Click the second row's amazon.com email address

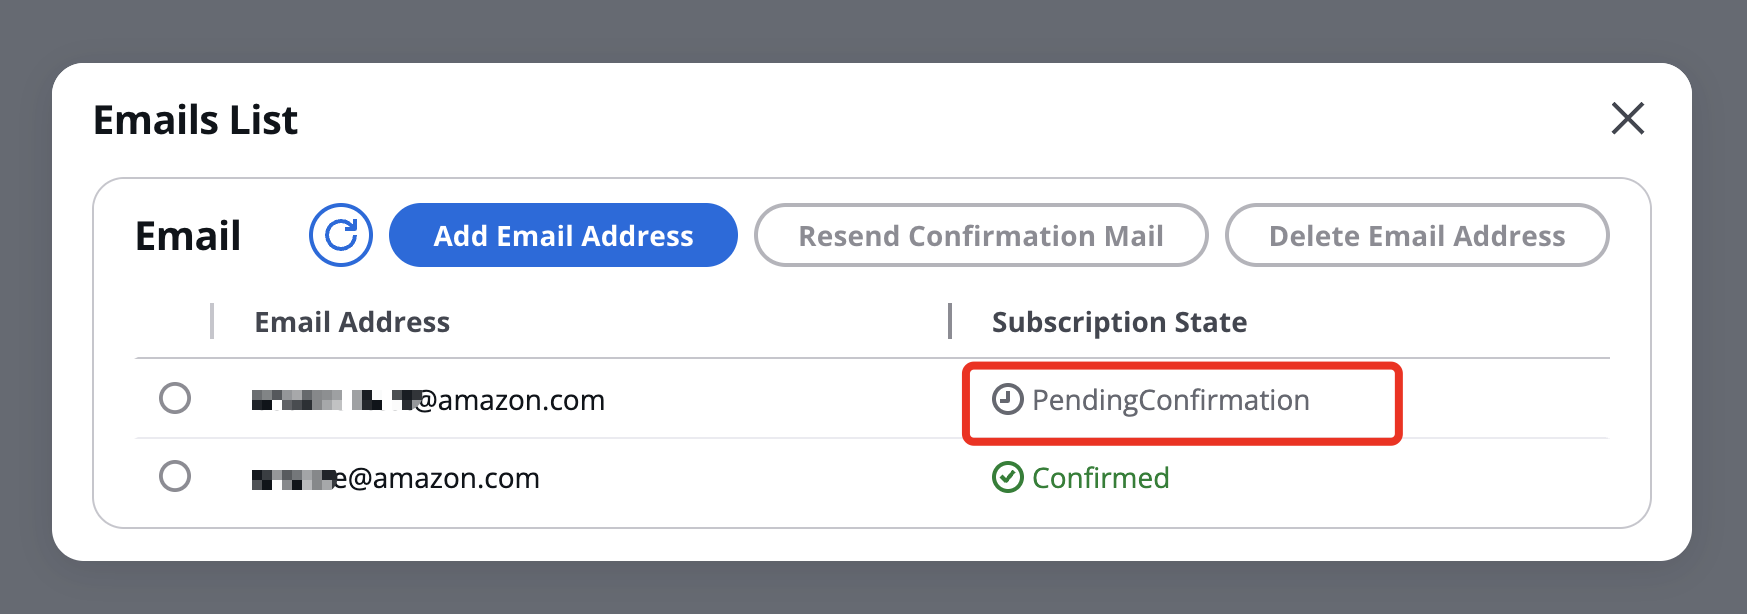point(395,478)
